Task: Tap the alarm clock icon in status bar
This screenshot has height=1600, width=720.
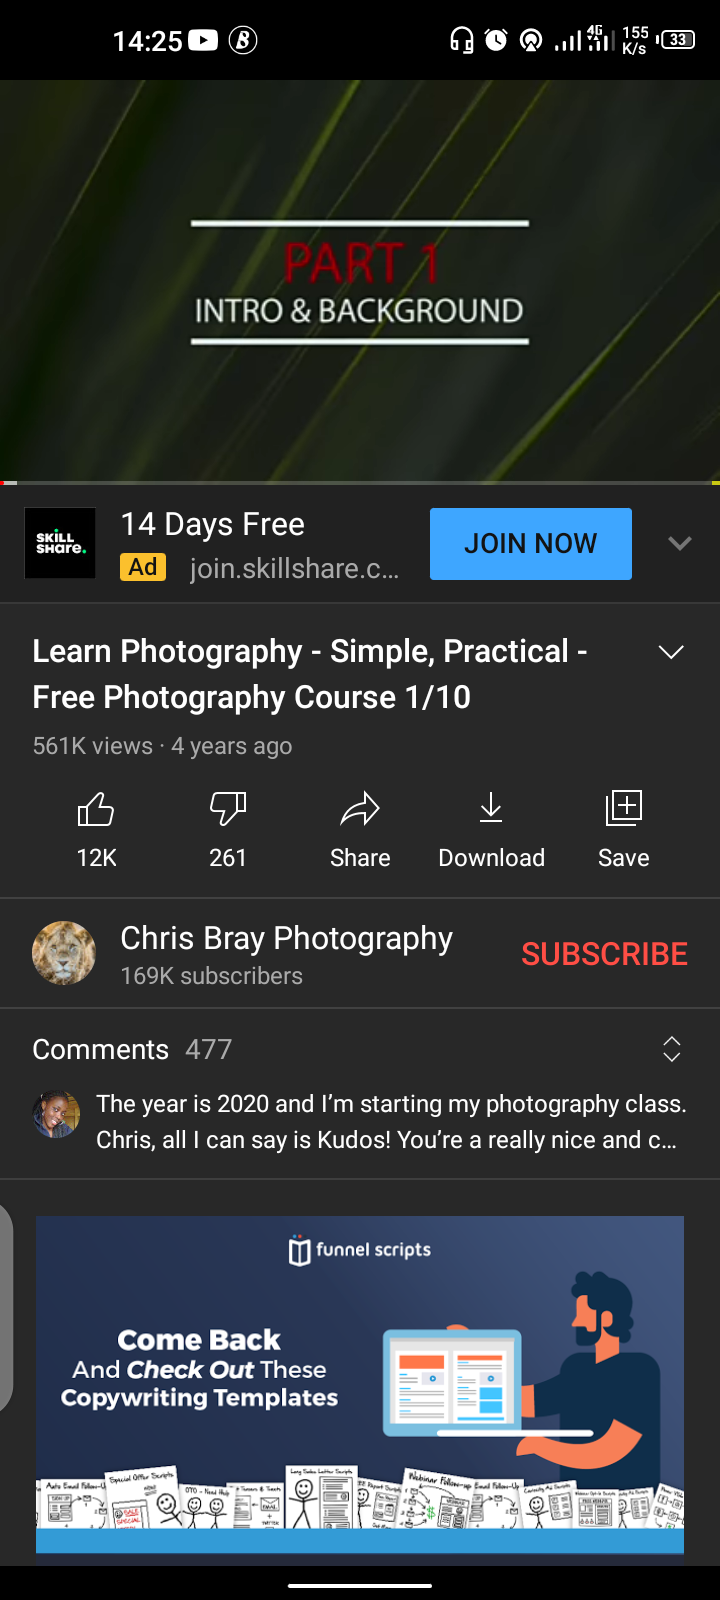Action: (494, 40)
